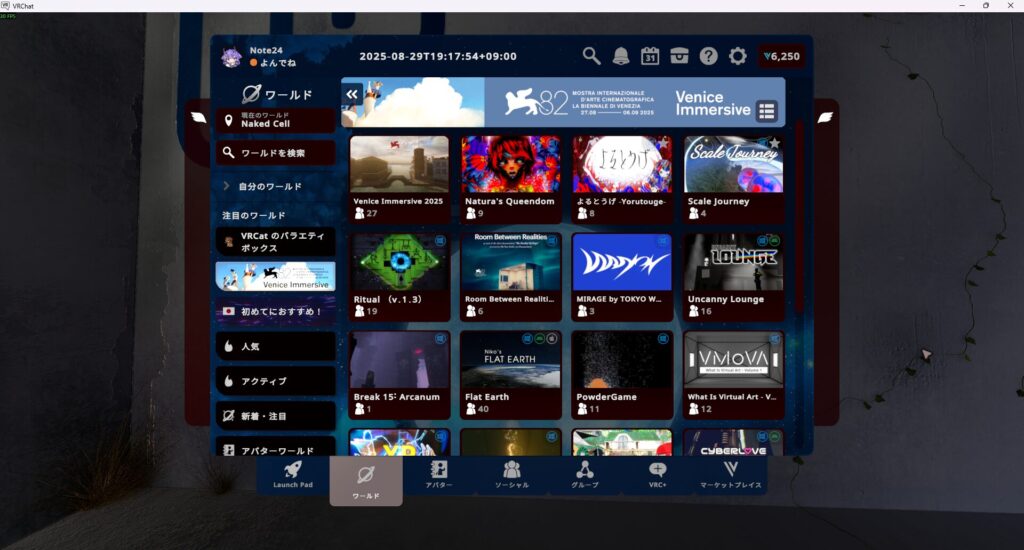1024x550 pixels.
Task: Open マーケットプレイス tab
Action: pos(731,475)
